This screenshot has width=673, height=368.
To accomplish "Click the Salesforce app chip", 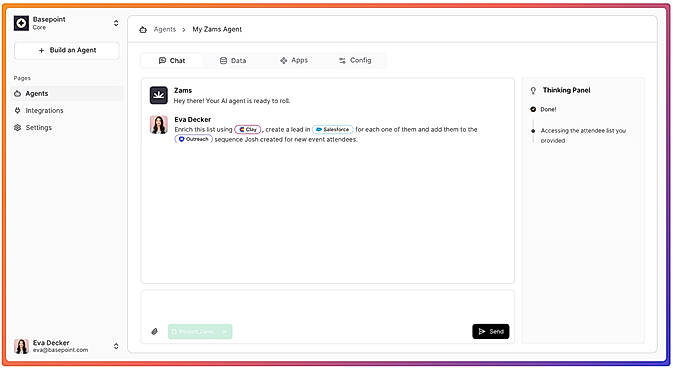I will [x=333, y=129].
